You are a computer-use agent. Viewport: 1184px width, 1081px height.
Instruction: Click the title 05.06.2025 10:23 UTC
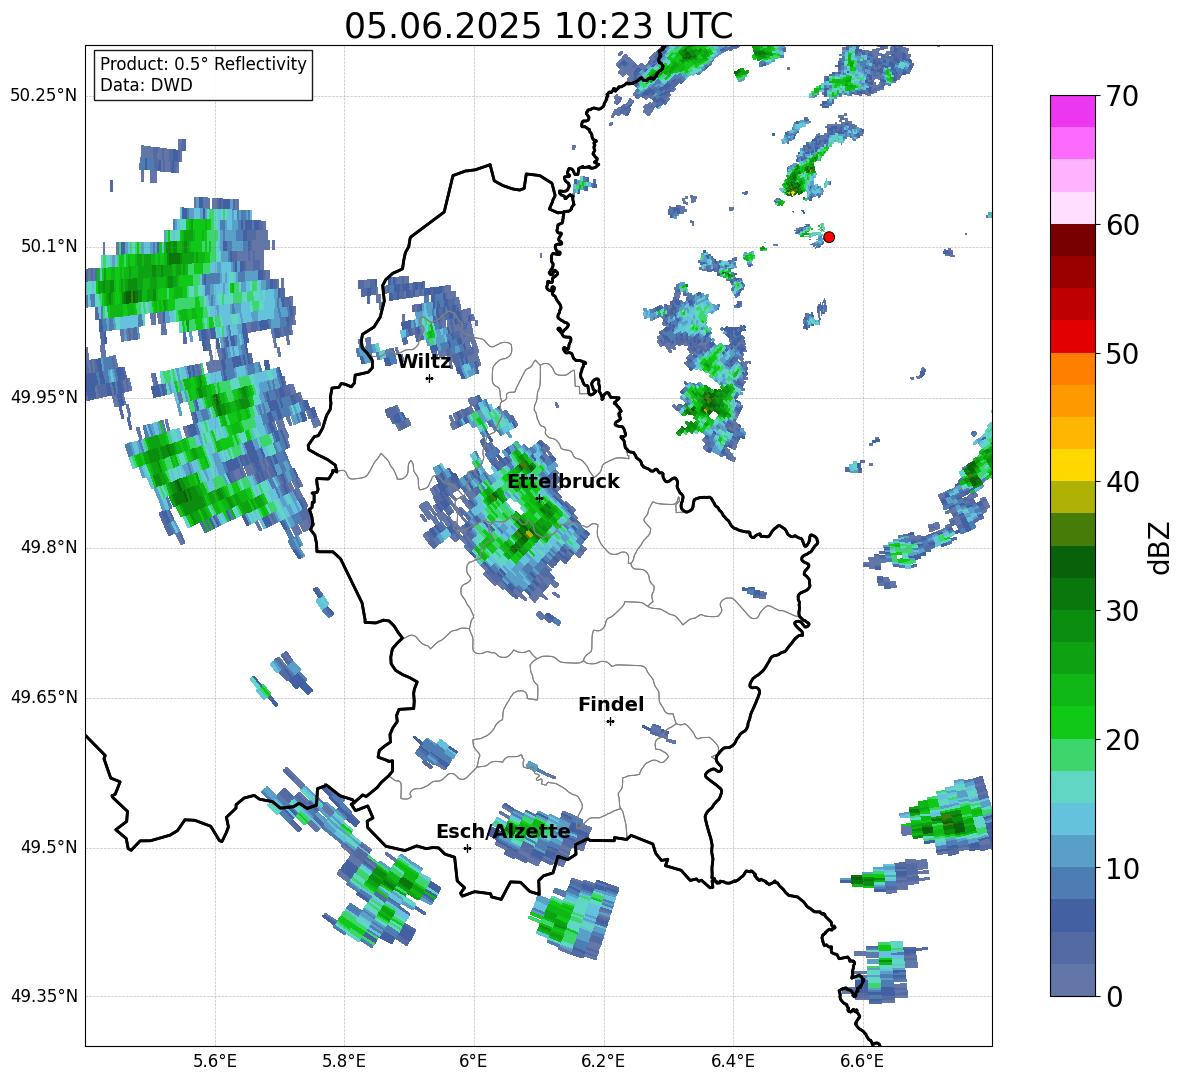point(538,26)
